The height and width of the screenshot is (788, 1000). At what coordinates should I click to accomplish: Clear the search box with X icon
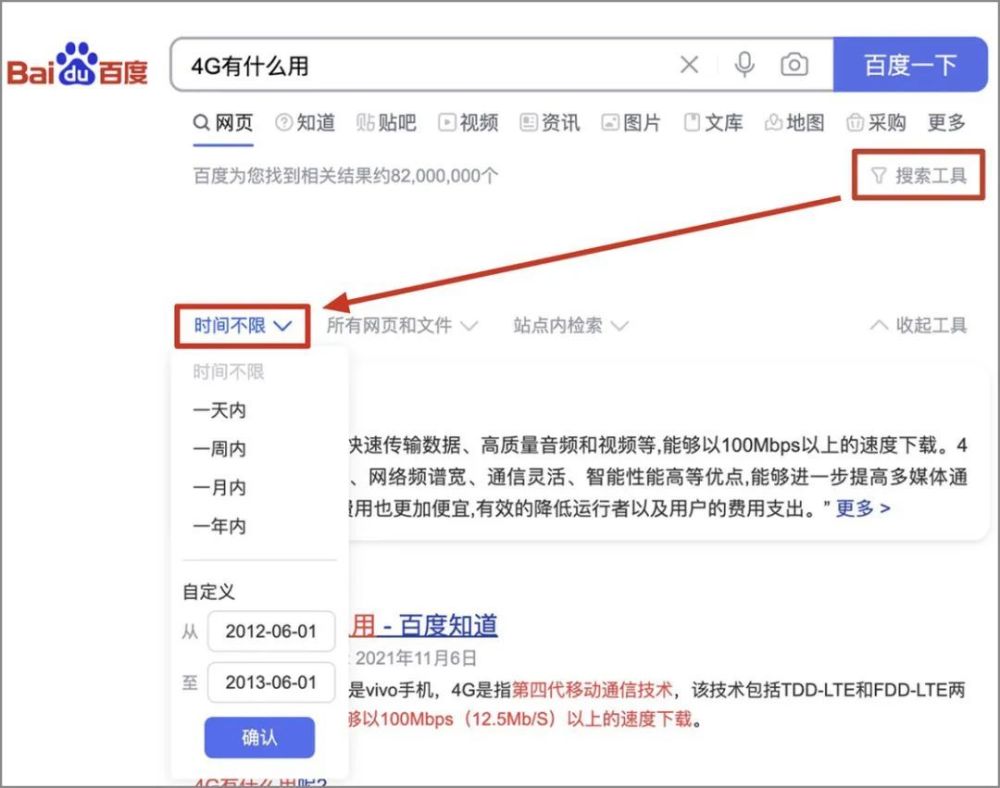(689, 64)
